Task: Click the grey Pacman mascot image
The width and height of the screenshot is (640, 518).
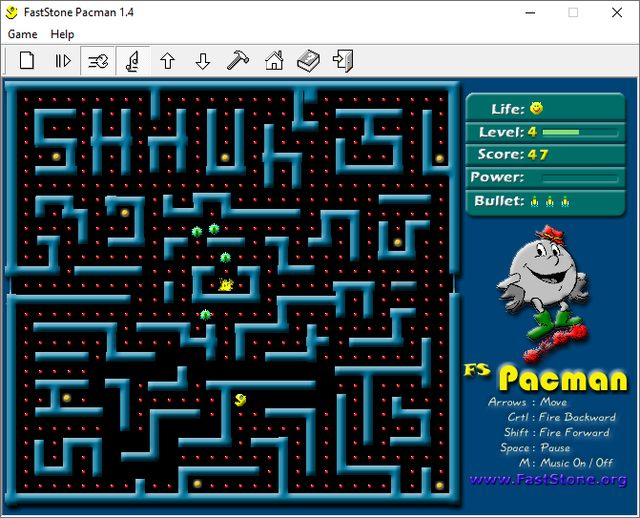Action: (544, 293)
